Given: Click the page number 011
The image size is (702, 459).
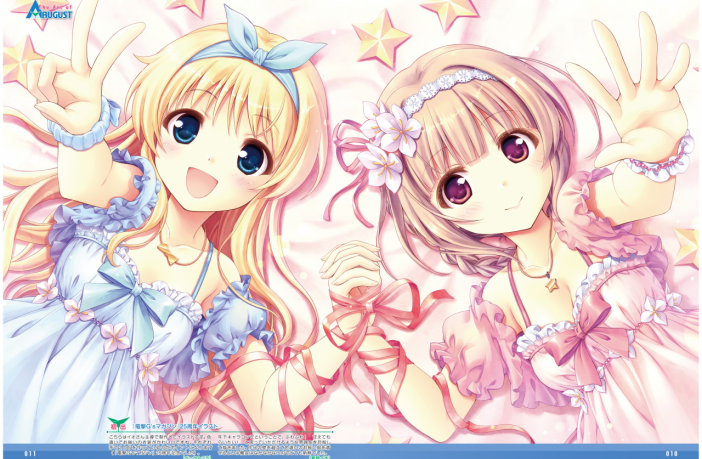Looking at the screenshot, I should 30,454.
